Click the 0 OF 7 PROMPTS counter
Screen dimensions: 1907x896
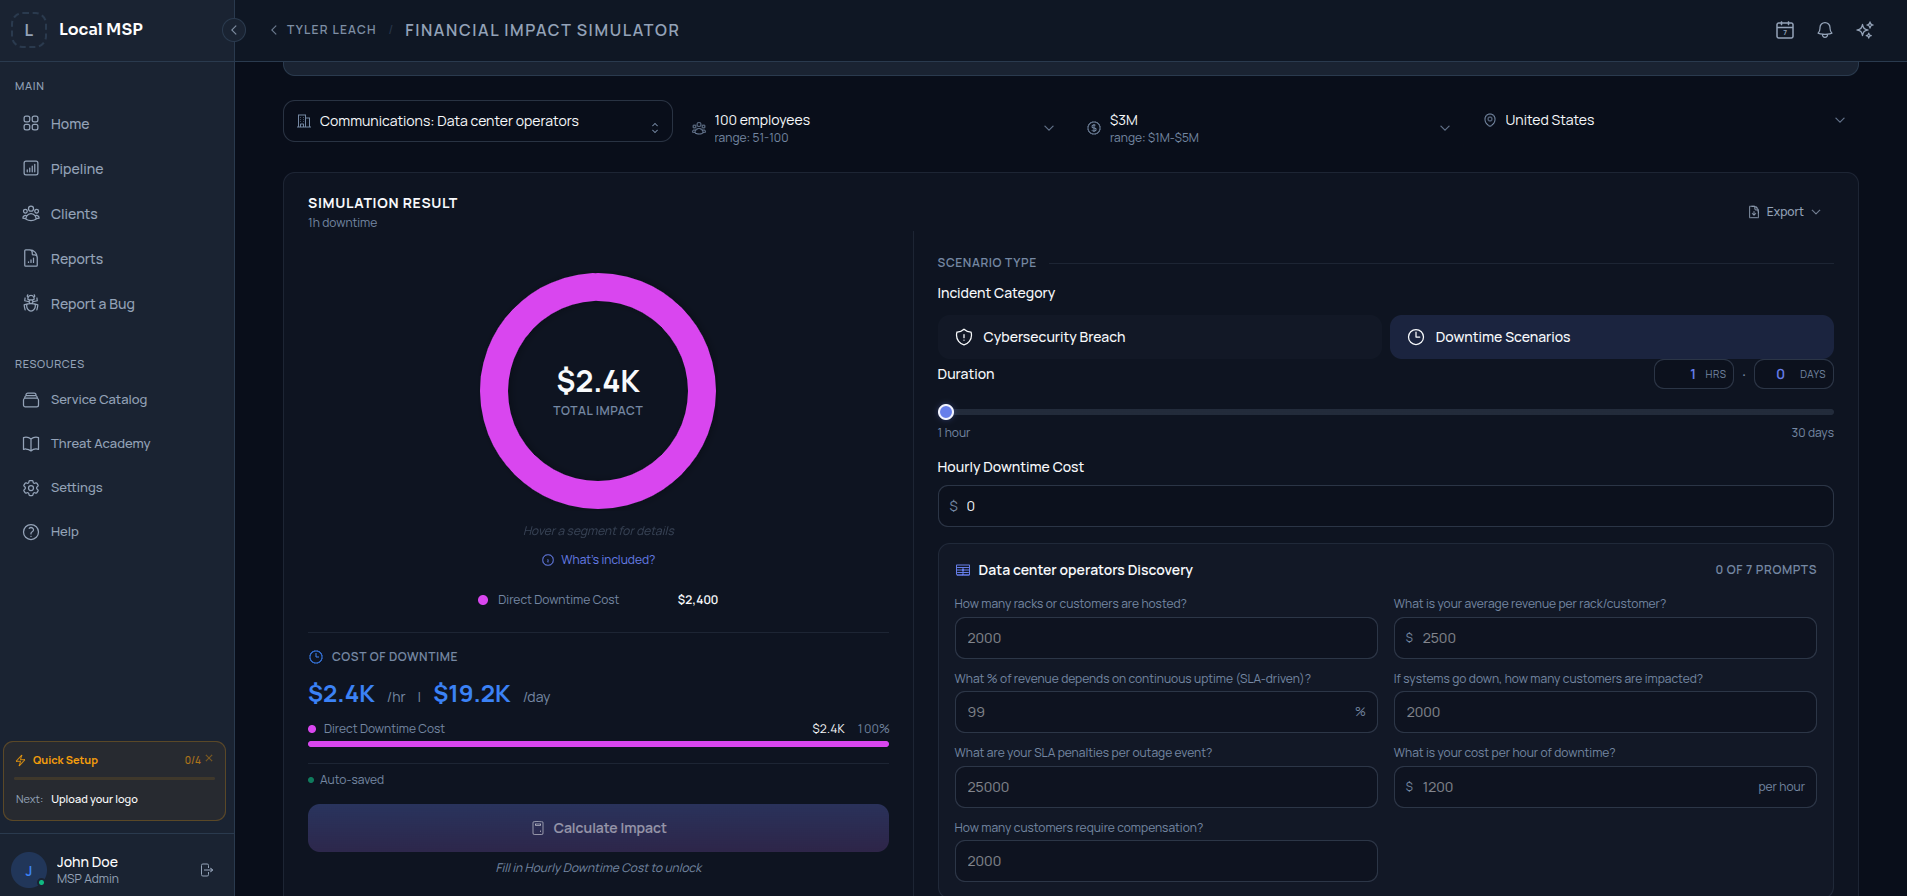pos(1766,570)
